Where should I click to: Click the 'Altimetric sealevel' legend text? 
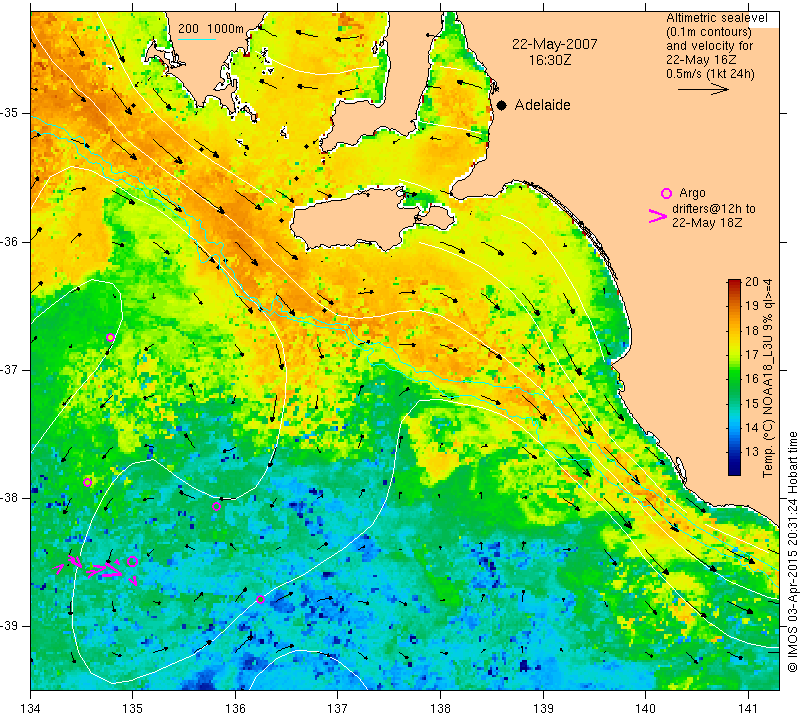pos(716,18)
